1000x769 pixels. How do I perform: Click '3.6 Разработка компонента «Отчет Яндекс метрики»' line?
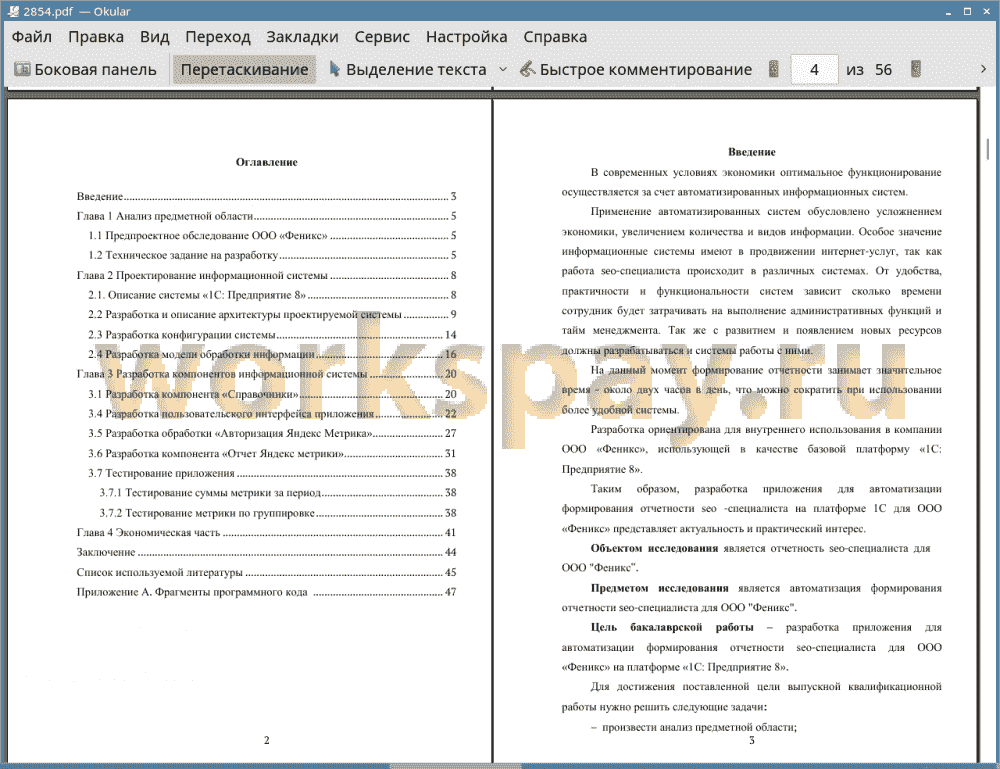point(272,453)
